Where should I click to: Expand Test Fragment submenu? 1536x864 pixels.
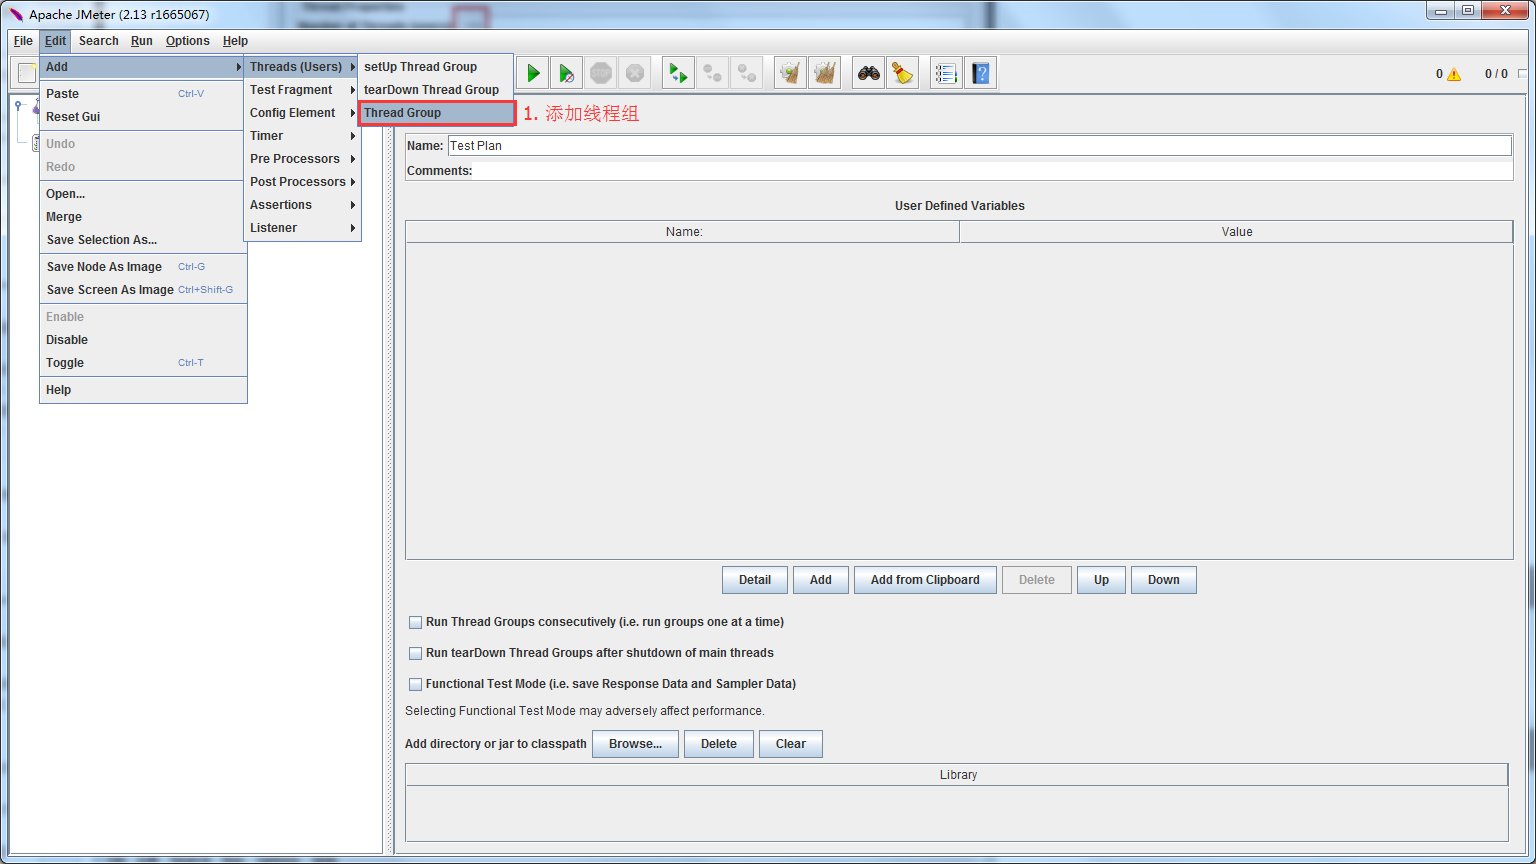click(302, 90)
